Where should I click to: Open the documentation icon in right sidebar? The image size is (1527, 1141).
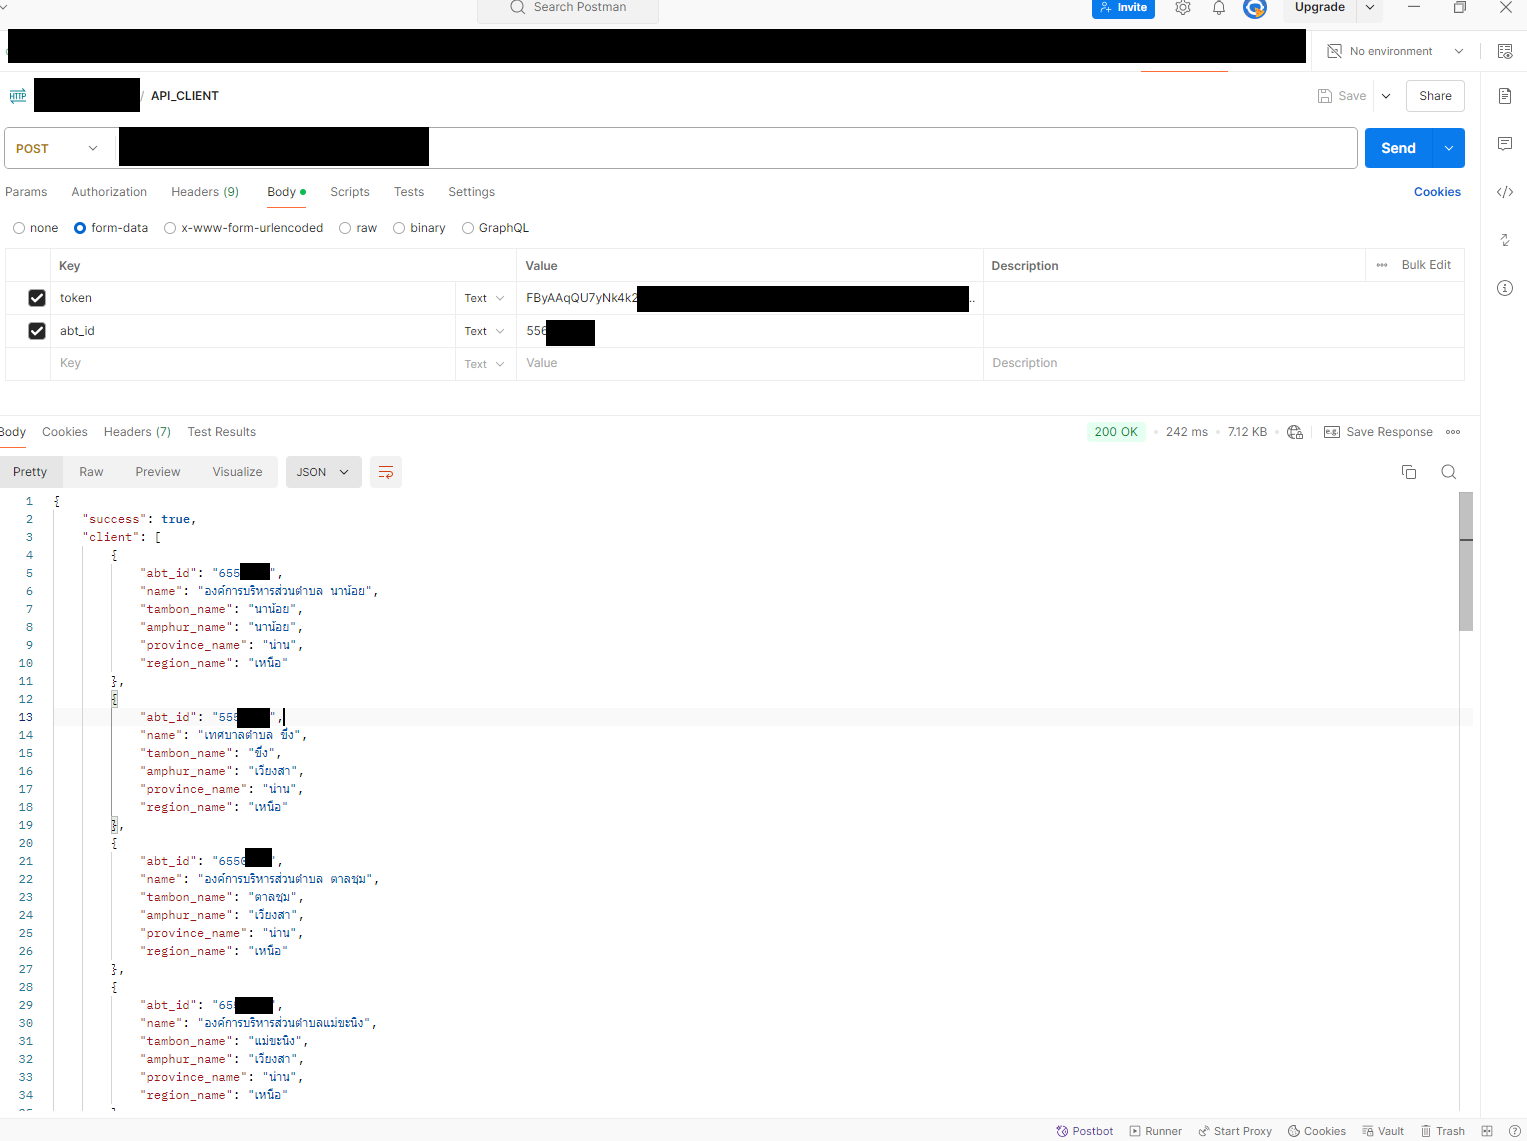[x=1505, y=96]
